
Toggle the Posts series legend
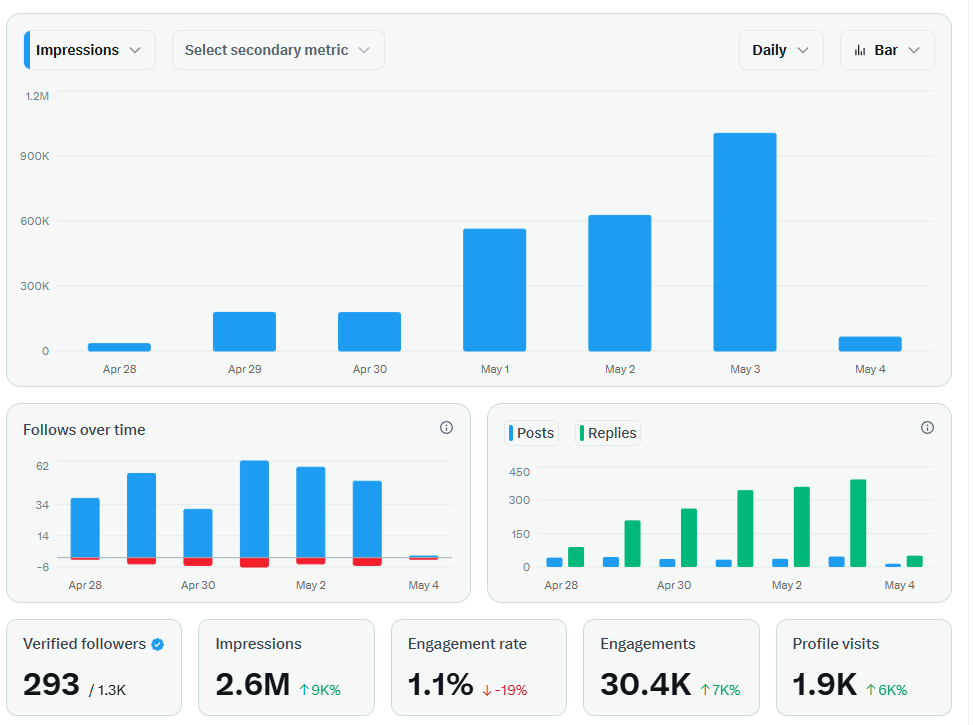tap(532, 433)
